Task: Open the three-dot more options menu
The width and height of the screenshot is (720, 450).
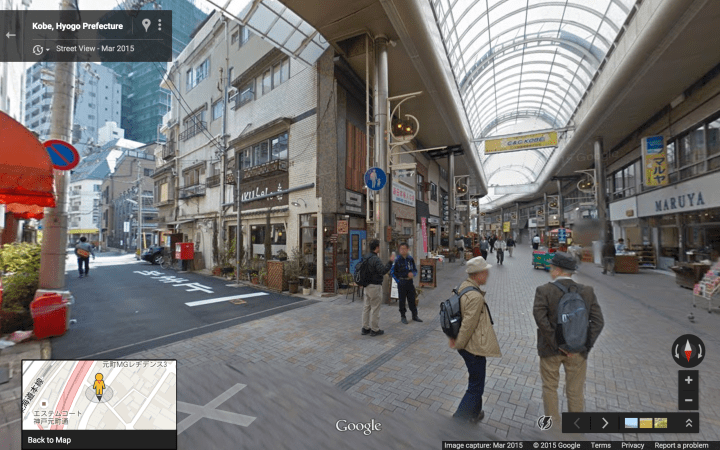Action: pos(160,25)
